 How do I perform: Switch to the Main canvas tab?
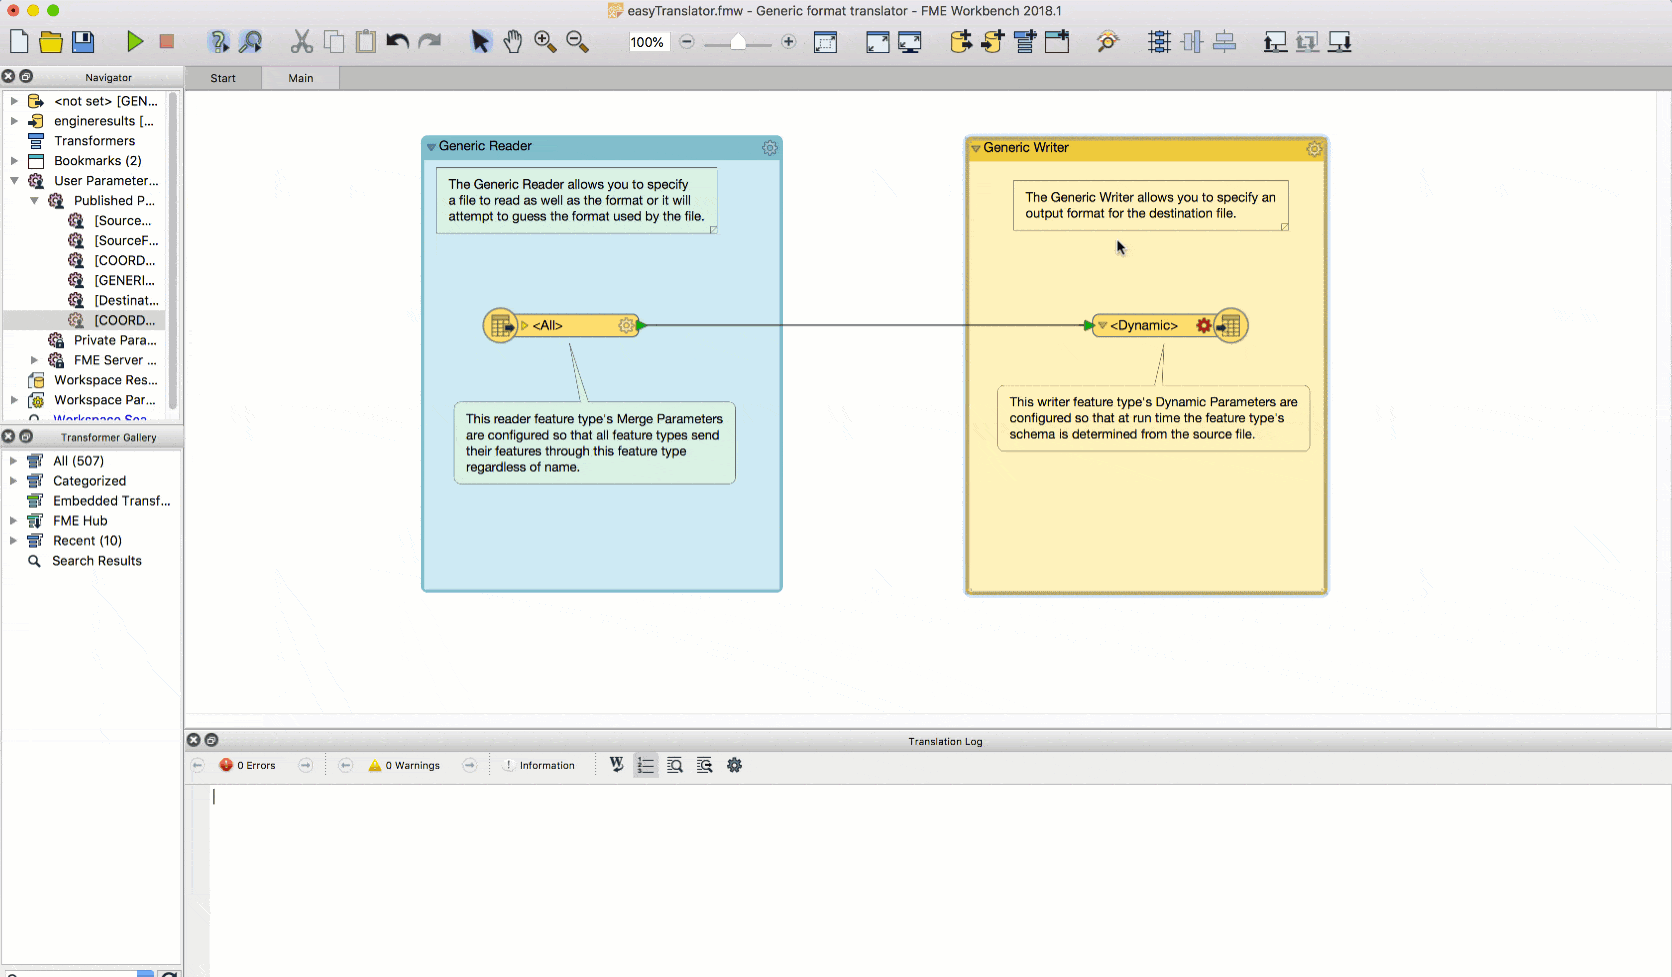[301, 78]
